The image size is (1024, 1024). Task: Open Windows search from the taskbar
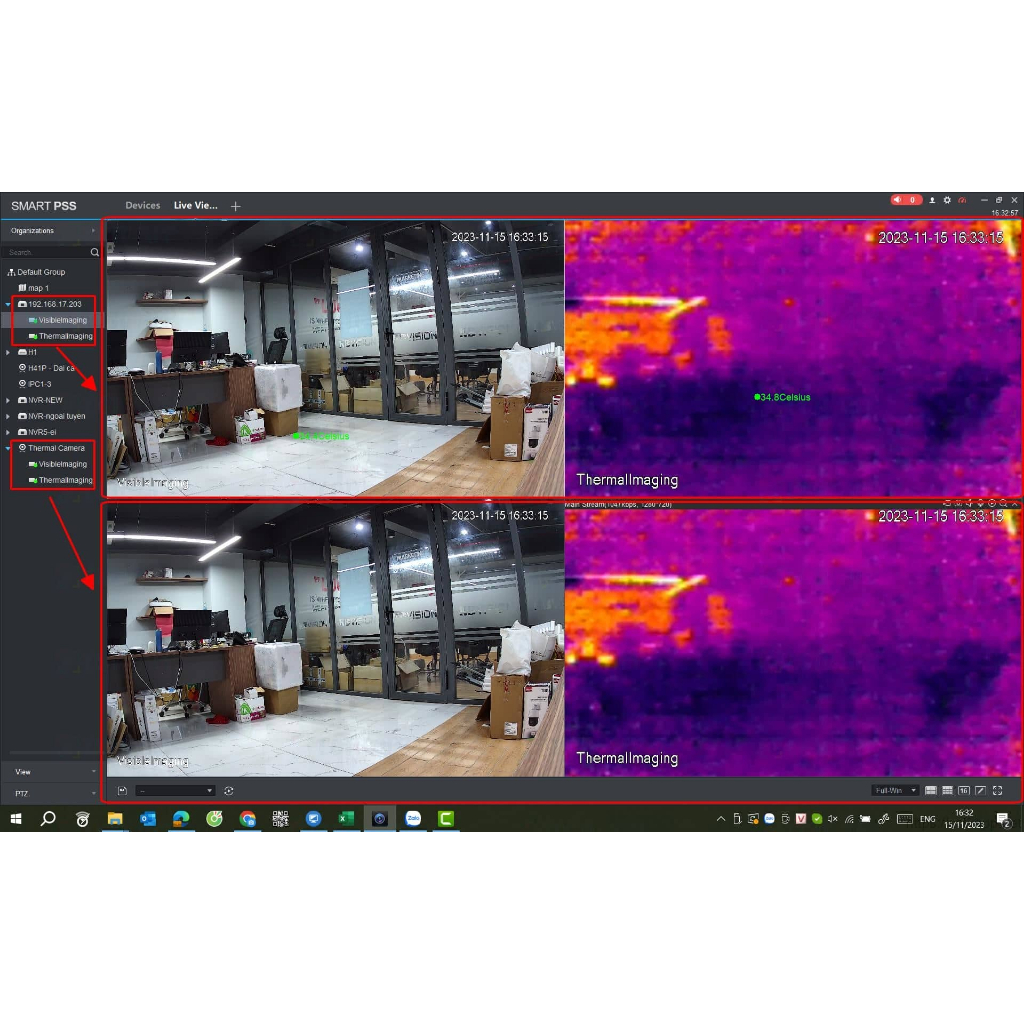click(48, 819)
